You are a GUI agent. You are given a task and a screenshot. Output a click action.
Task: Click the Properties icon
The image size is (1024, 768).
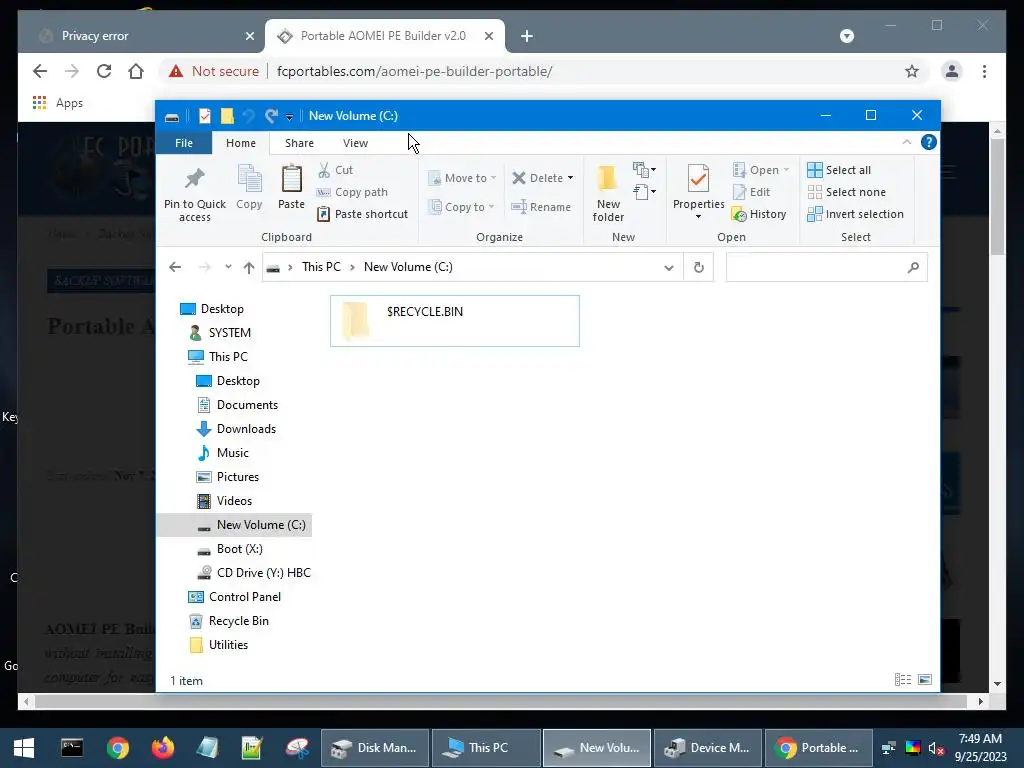(x=698, y=180)
